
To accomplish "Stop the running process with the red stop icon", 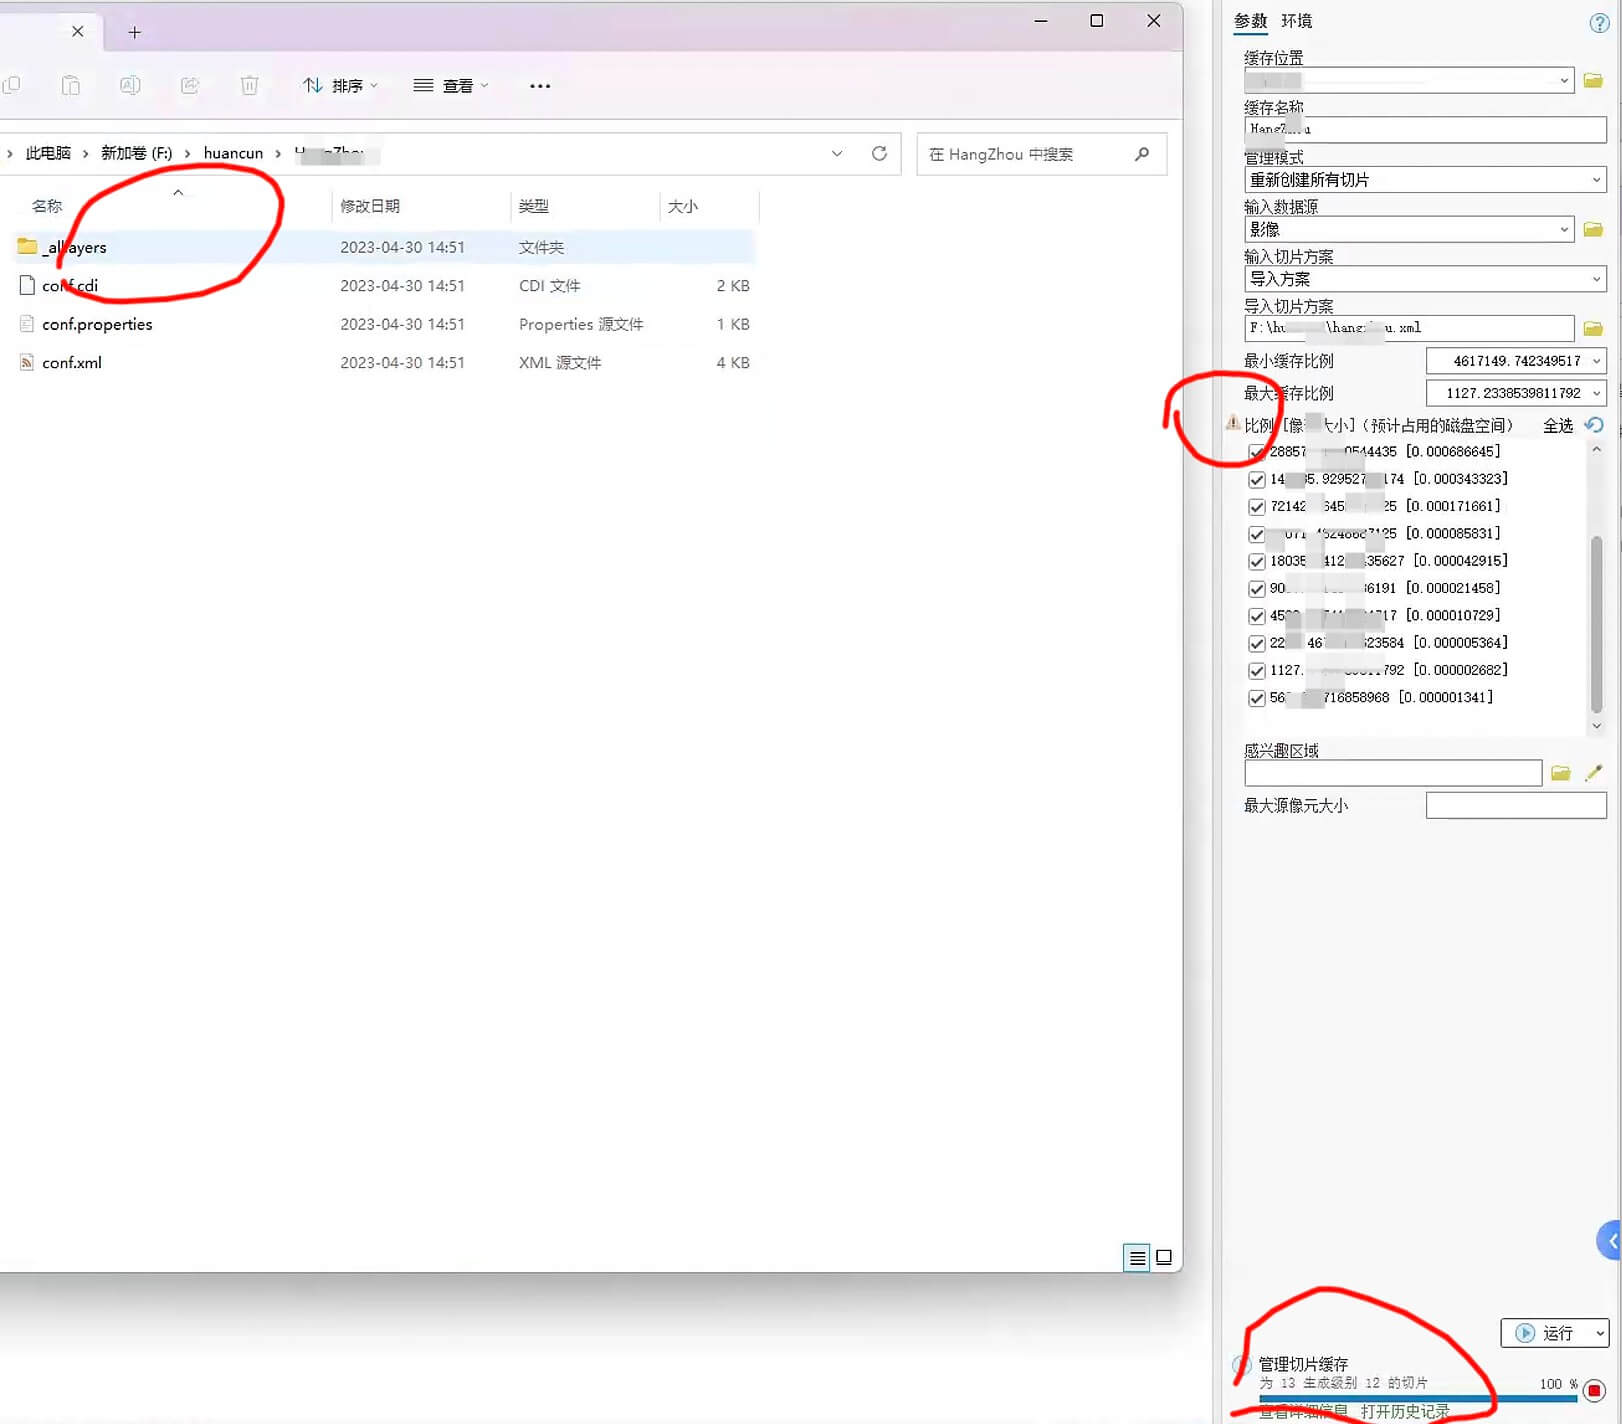I will tap(1594, 1390).
